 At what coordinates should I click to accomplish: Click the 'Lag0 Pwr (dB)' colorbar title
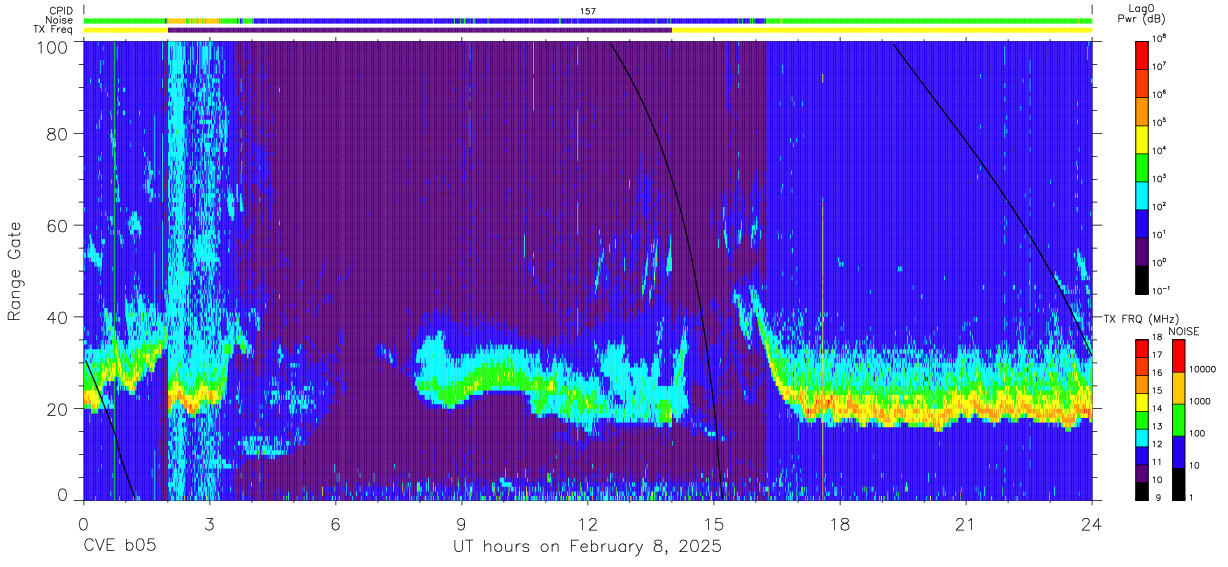pos(1144,14)
